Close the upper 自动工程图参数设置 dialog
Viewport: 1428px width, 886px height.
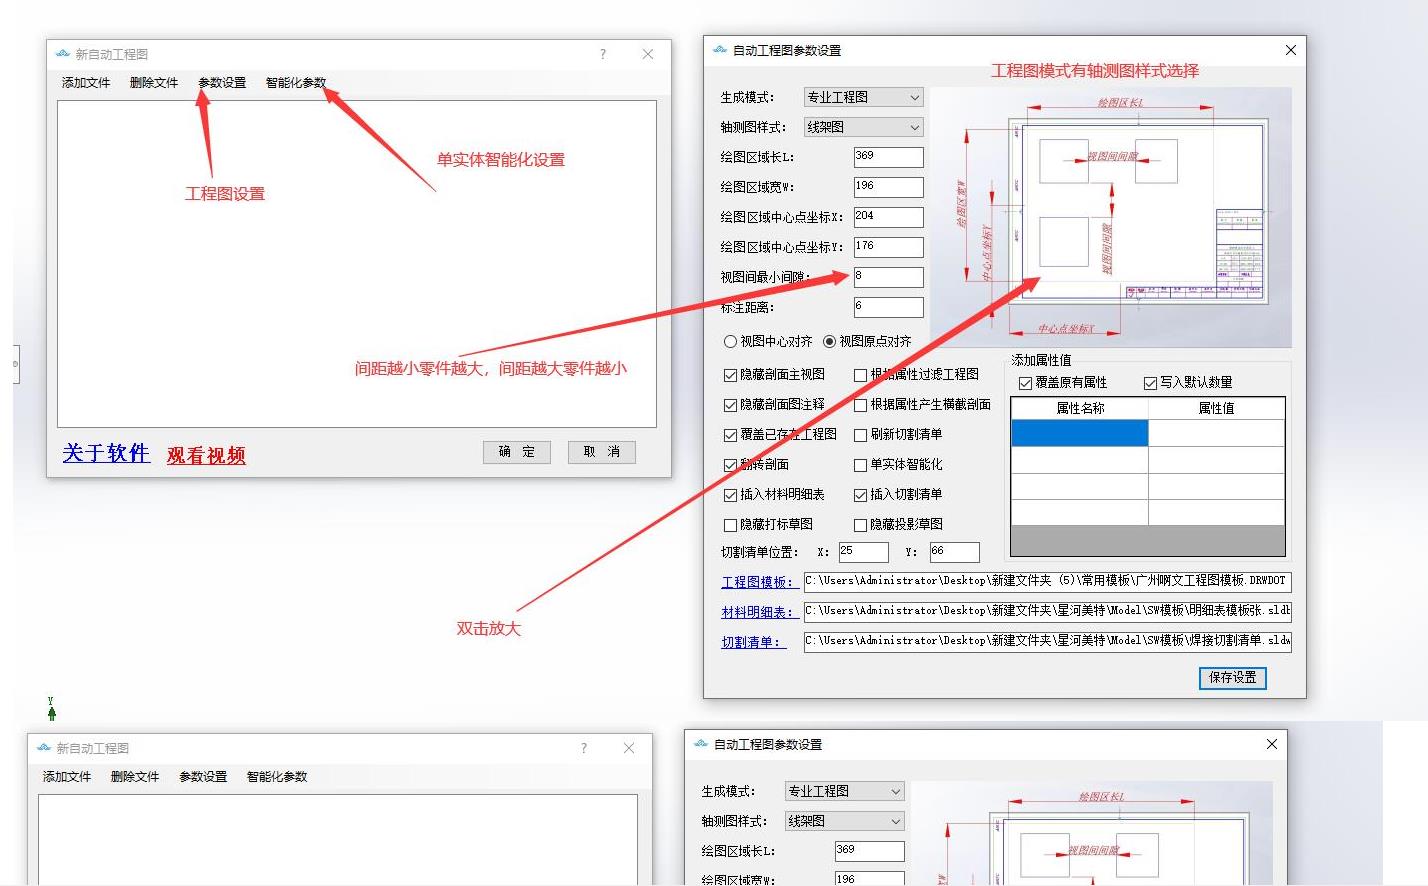click(x=1290, y=50)
